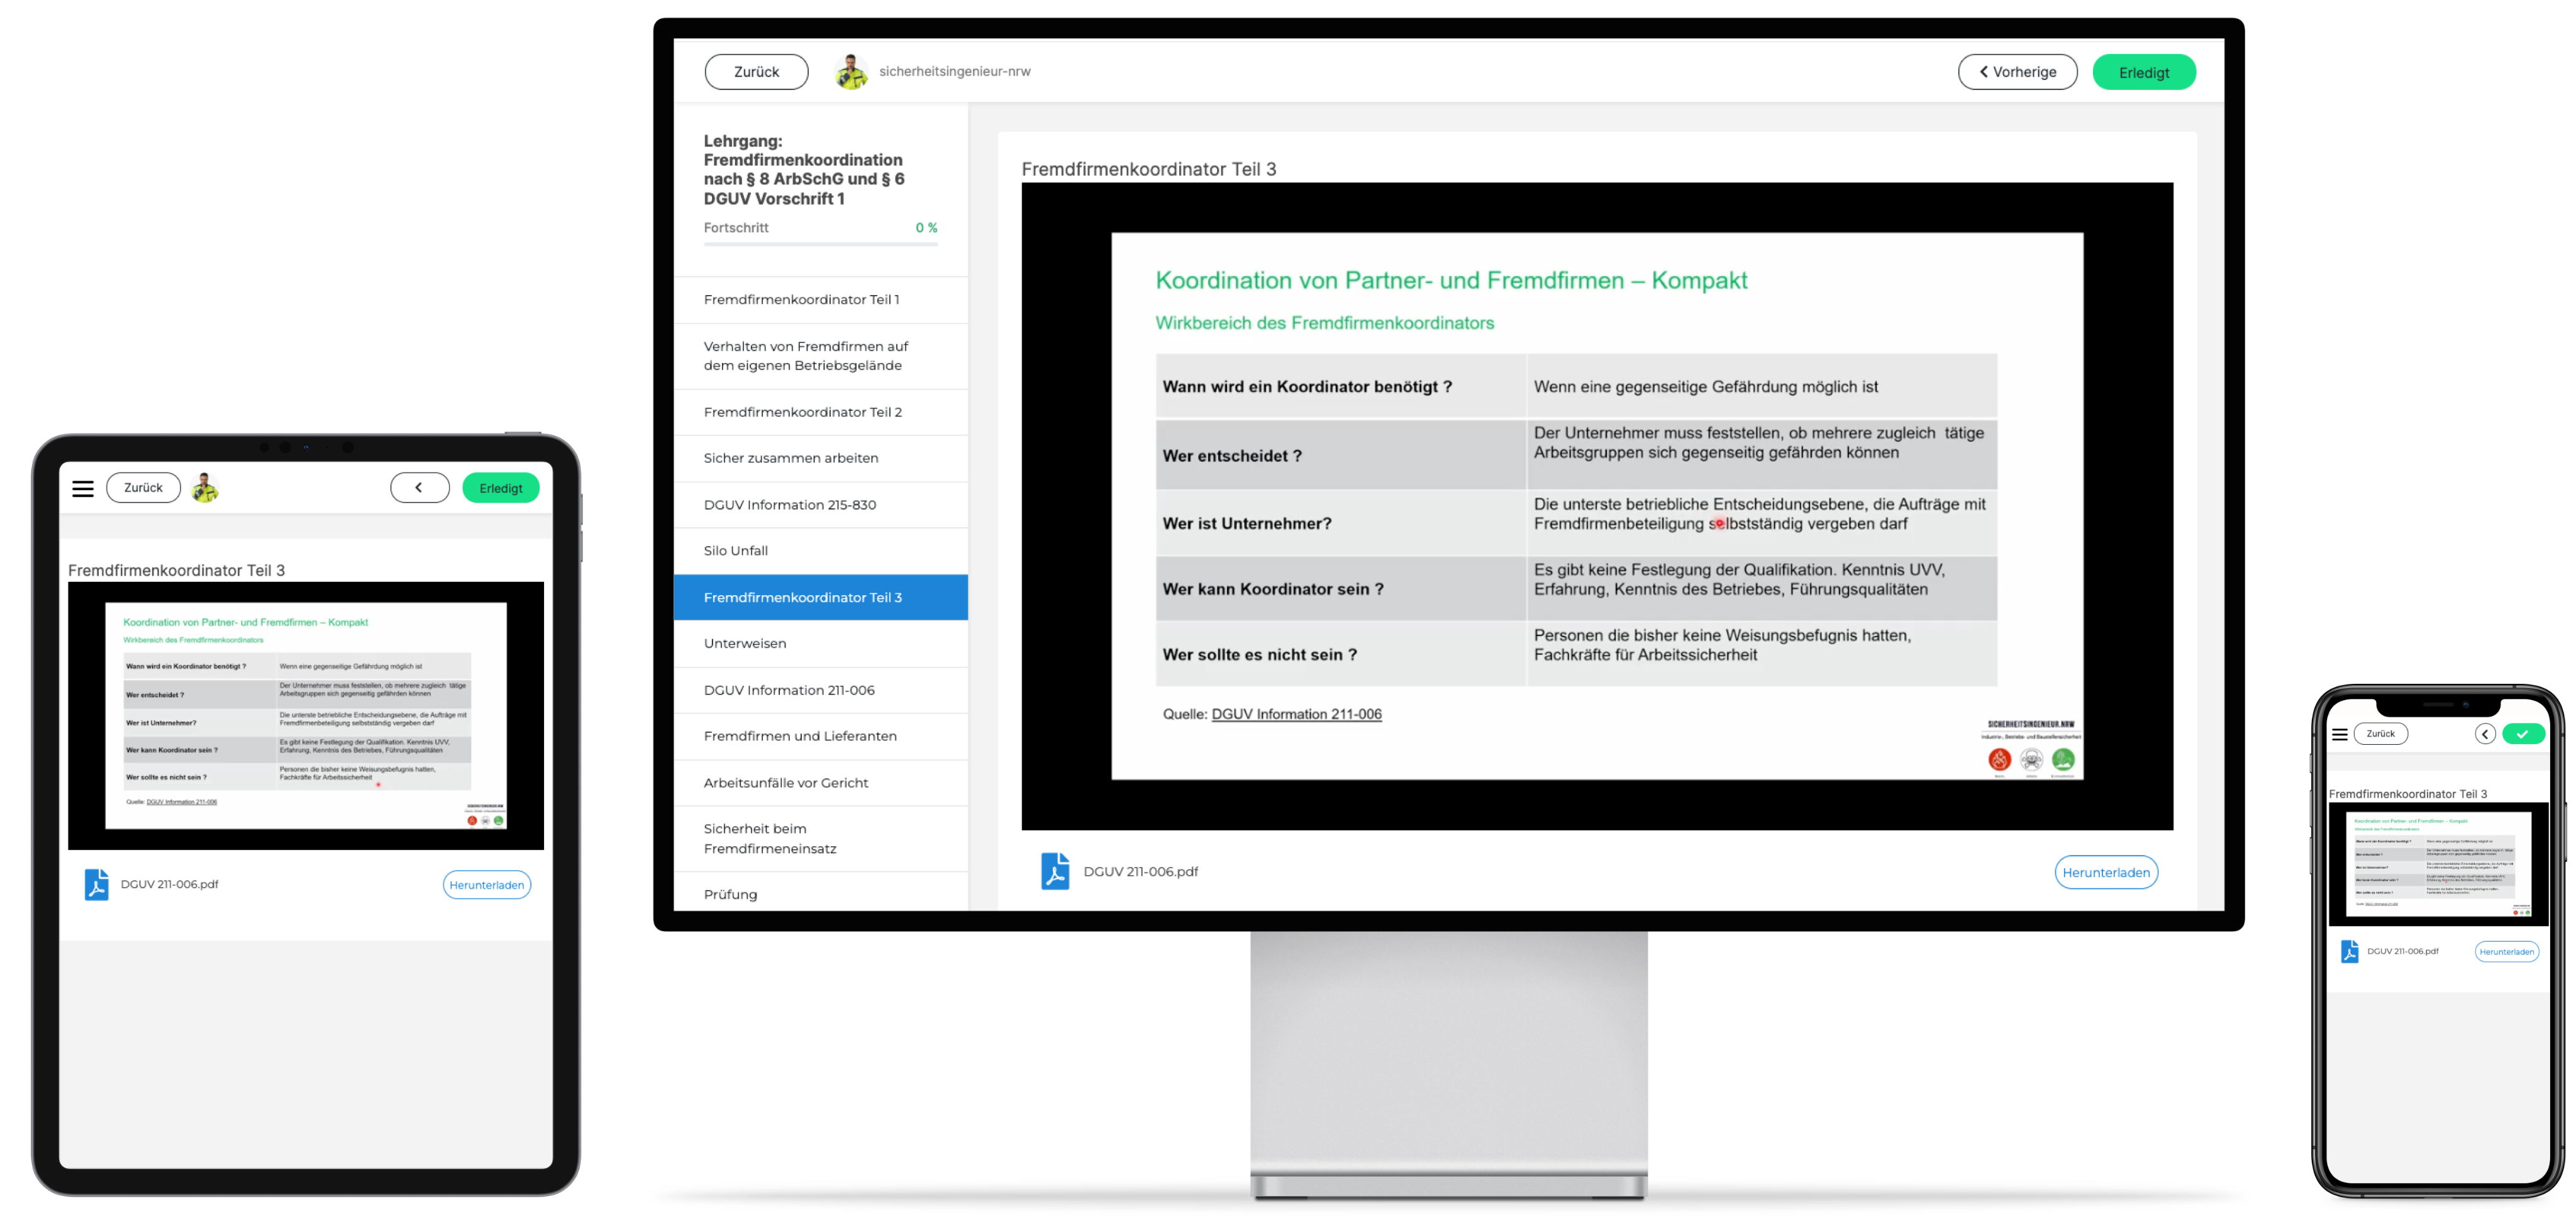Click the green logo icon on slide
2576x1228 pixels.
(2062, 760)
